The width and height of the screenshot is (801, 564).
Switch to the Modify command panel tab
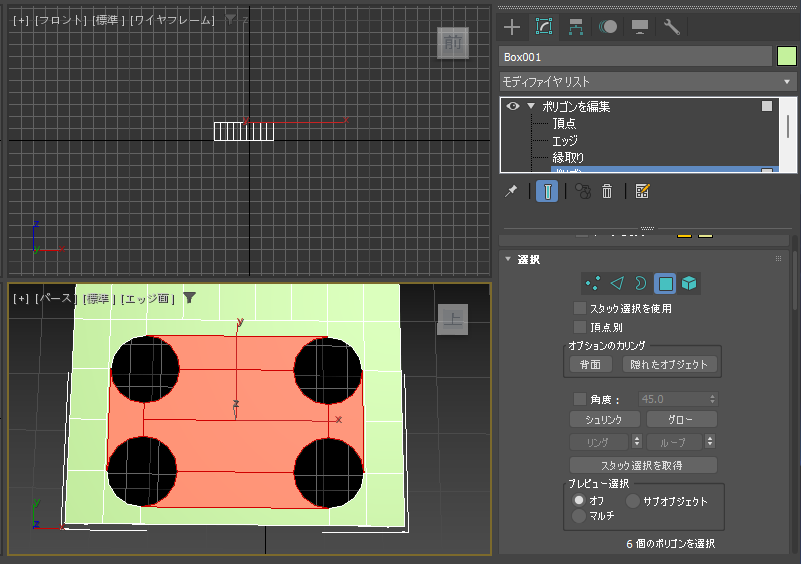544,27
